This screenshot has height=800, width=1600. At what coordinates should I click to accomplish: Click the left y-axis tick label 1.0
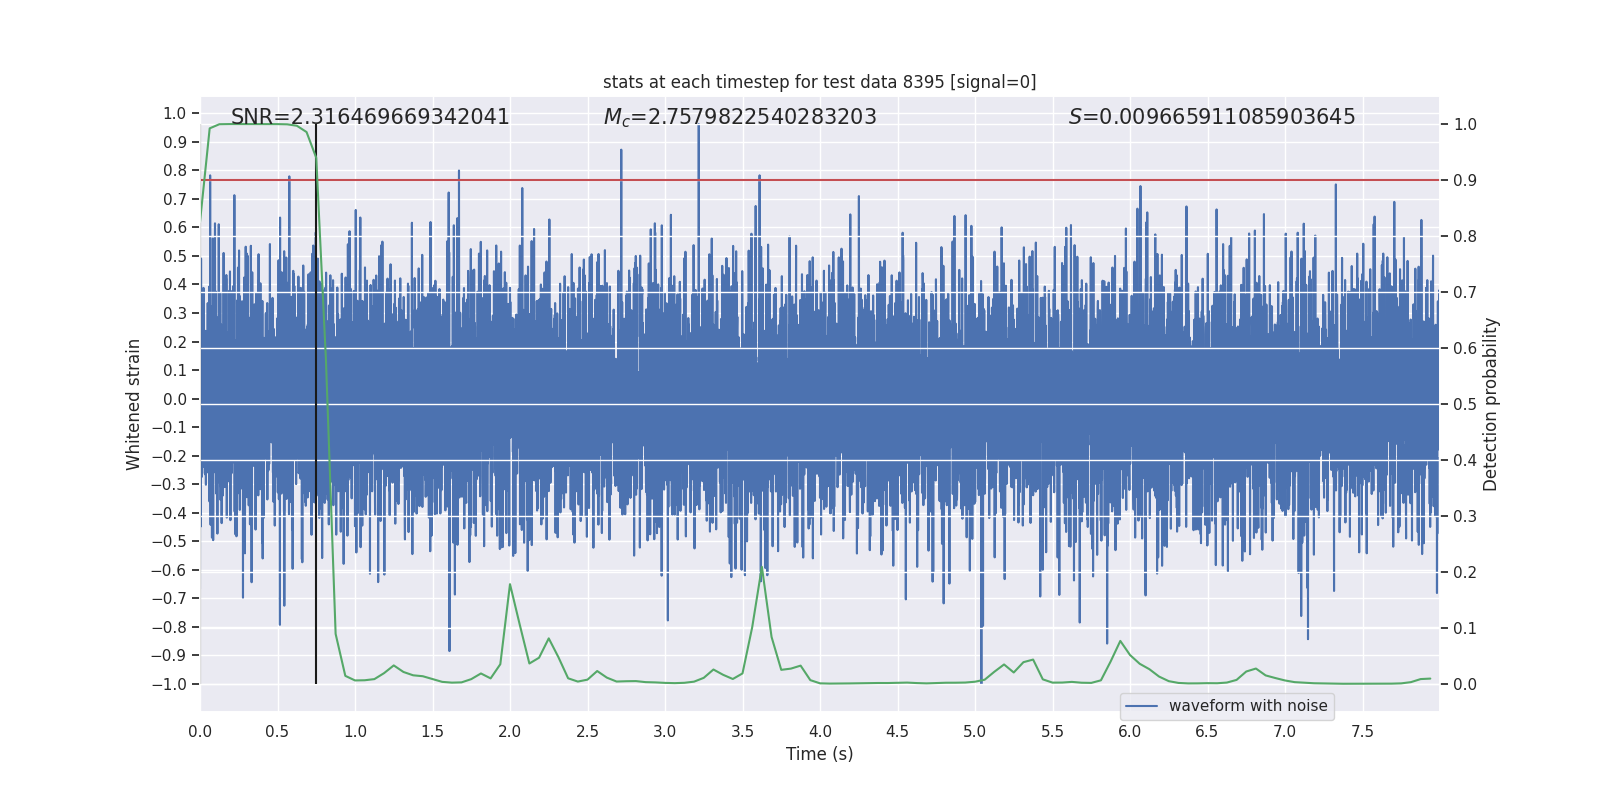(175, 114)
